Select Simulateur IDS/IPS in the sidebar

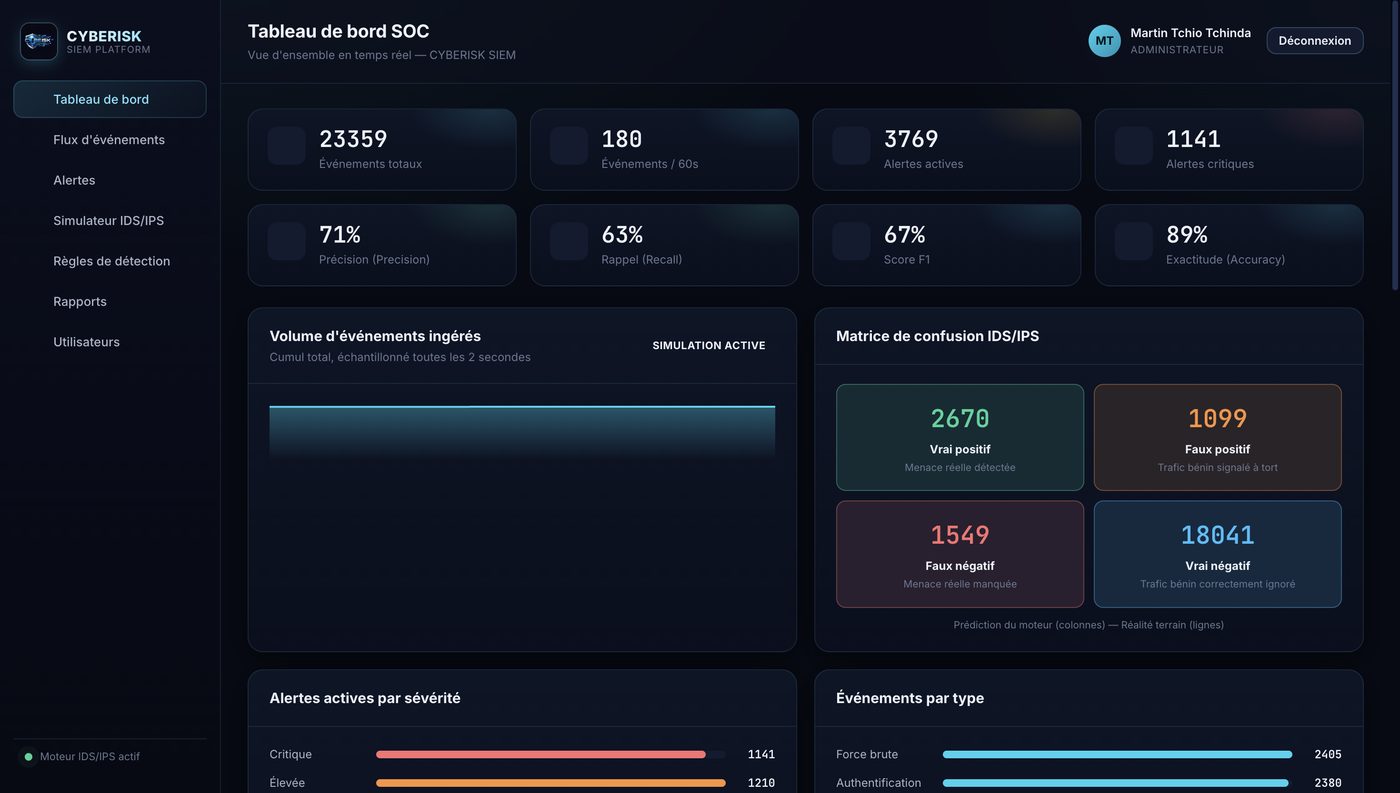pos(110,221)
